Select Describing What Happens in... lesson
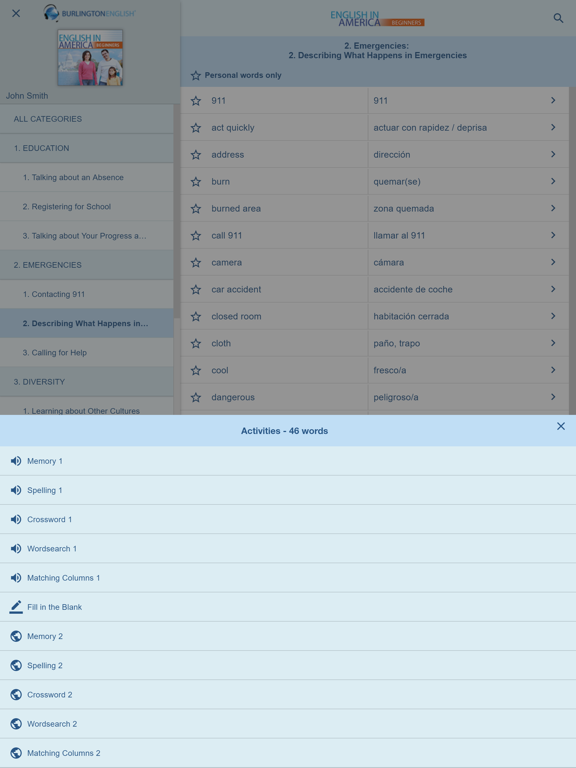 [87, 323]
